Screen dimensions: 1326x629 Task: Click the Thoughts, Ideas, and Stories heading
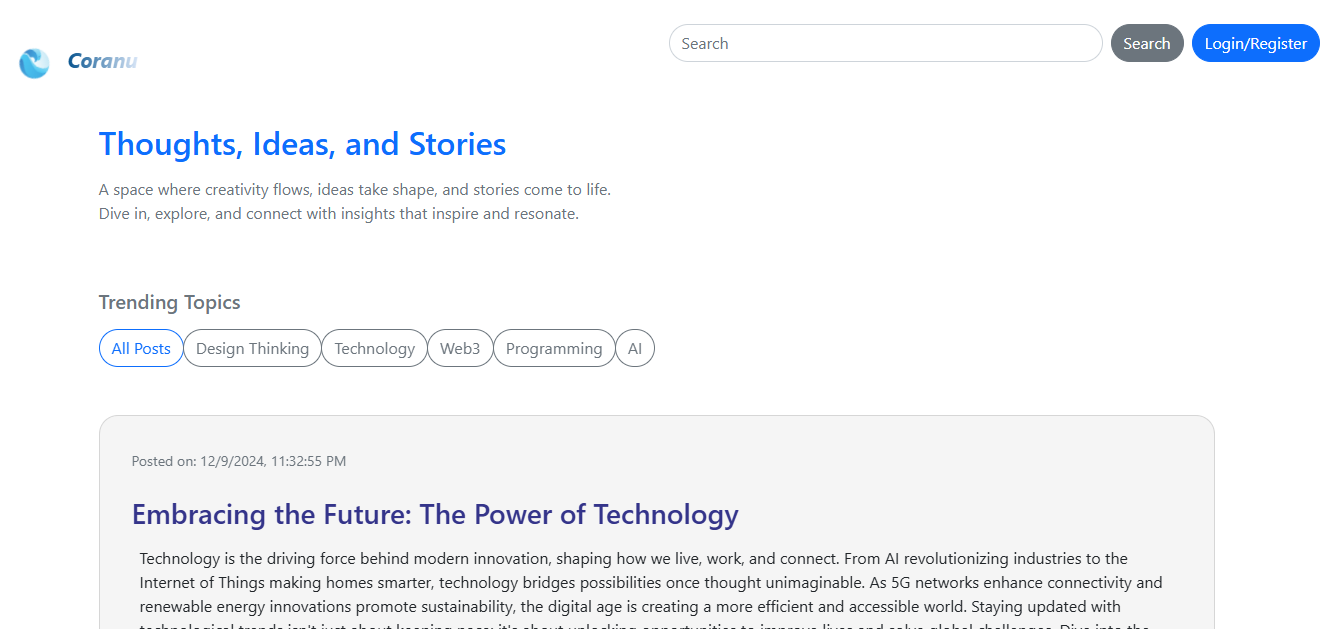(302, 144)
